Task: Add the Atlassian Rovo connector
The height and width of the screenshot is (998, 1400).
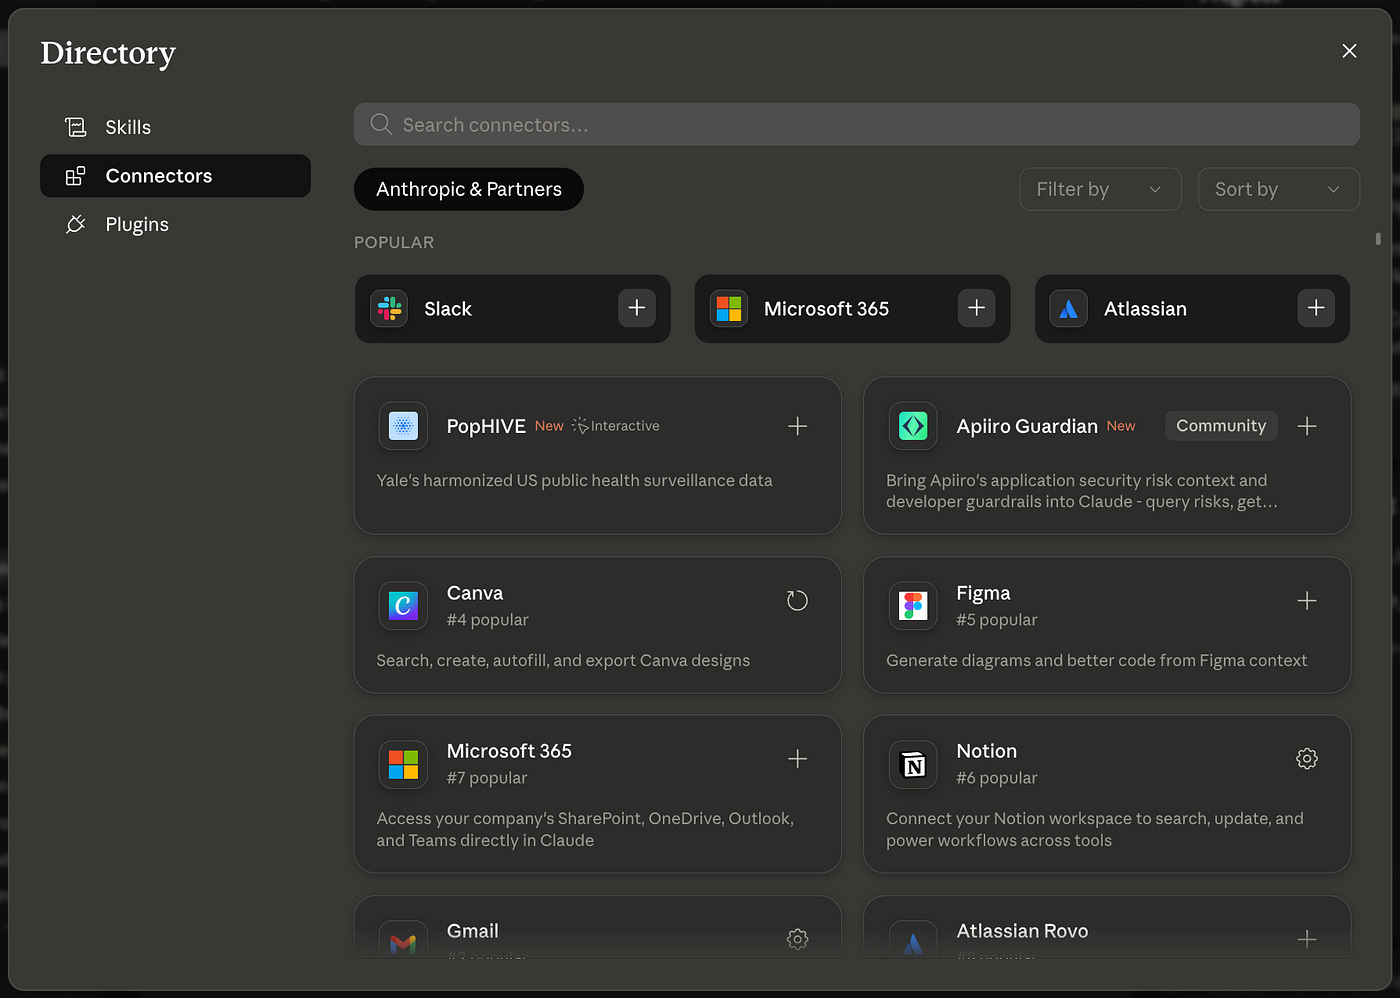Action: tap(1307, 939)
